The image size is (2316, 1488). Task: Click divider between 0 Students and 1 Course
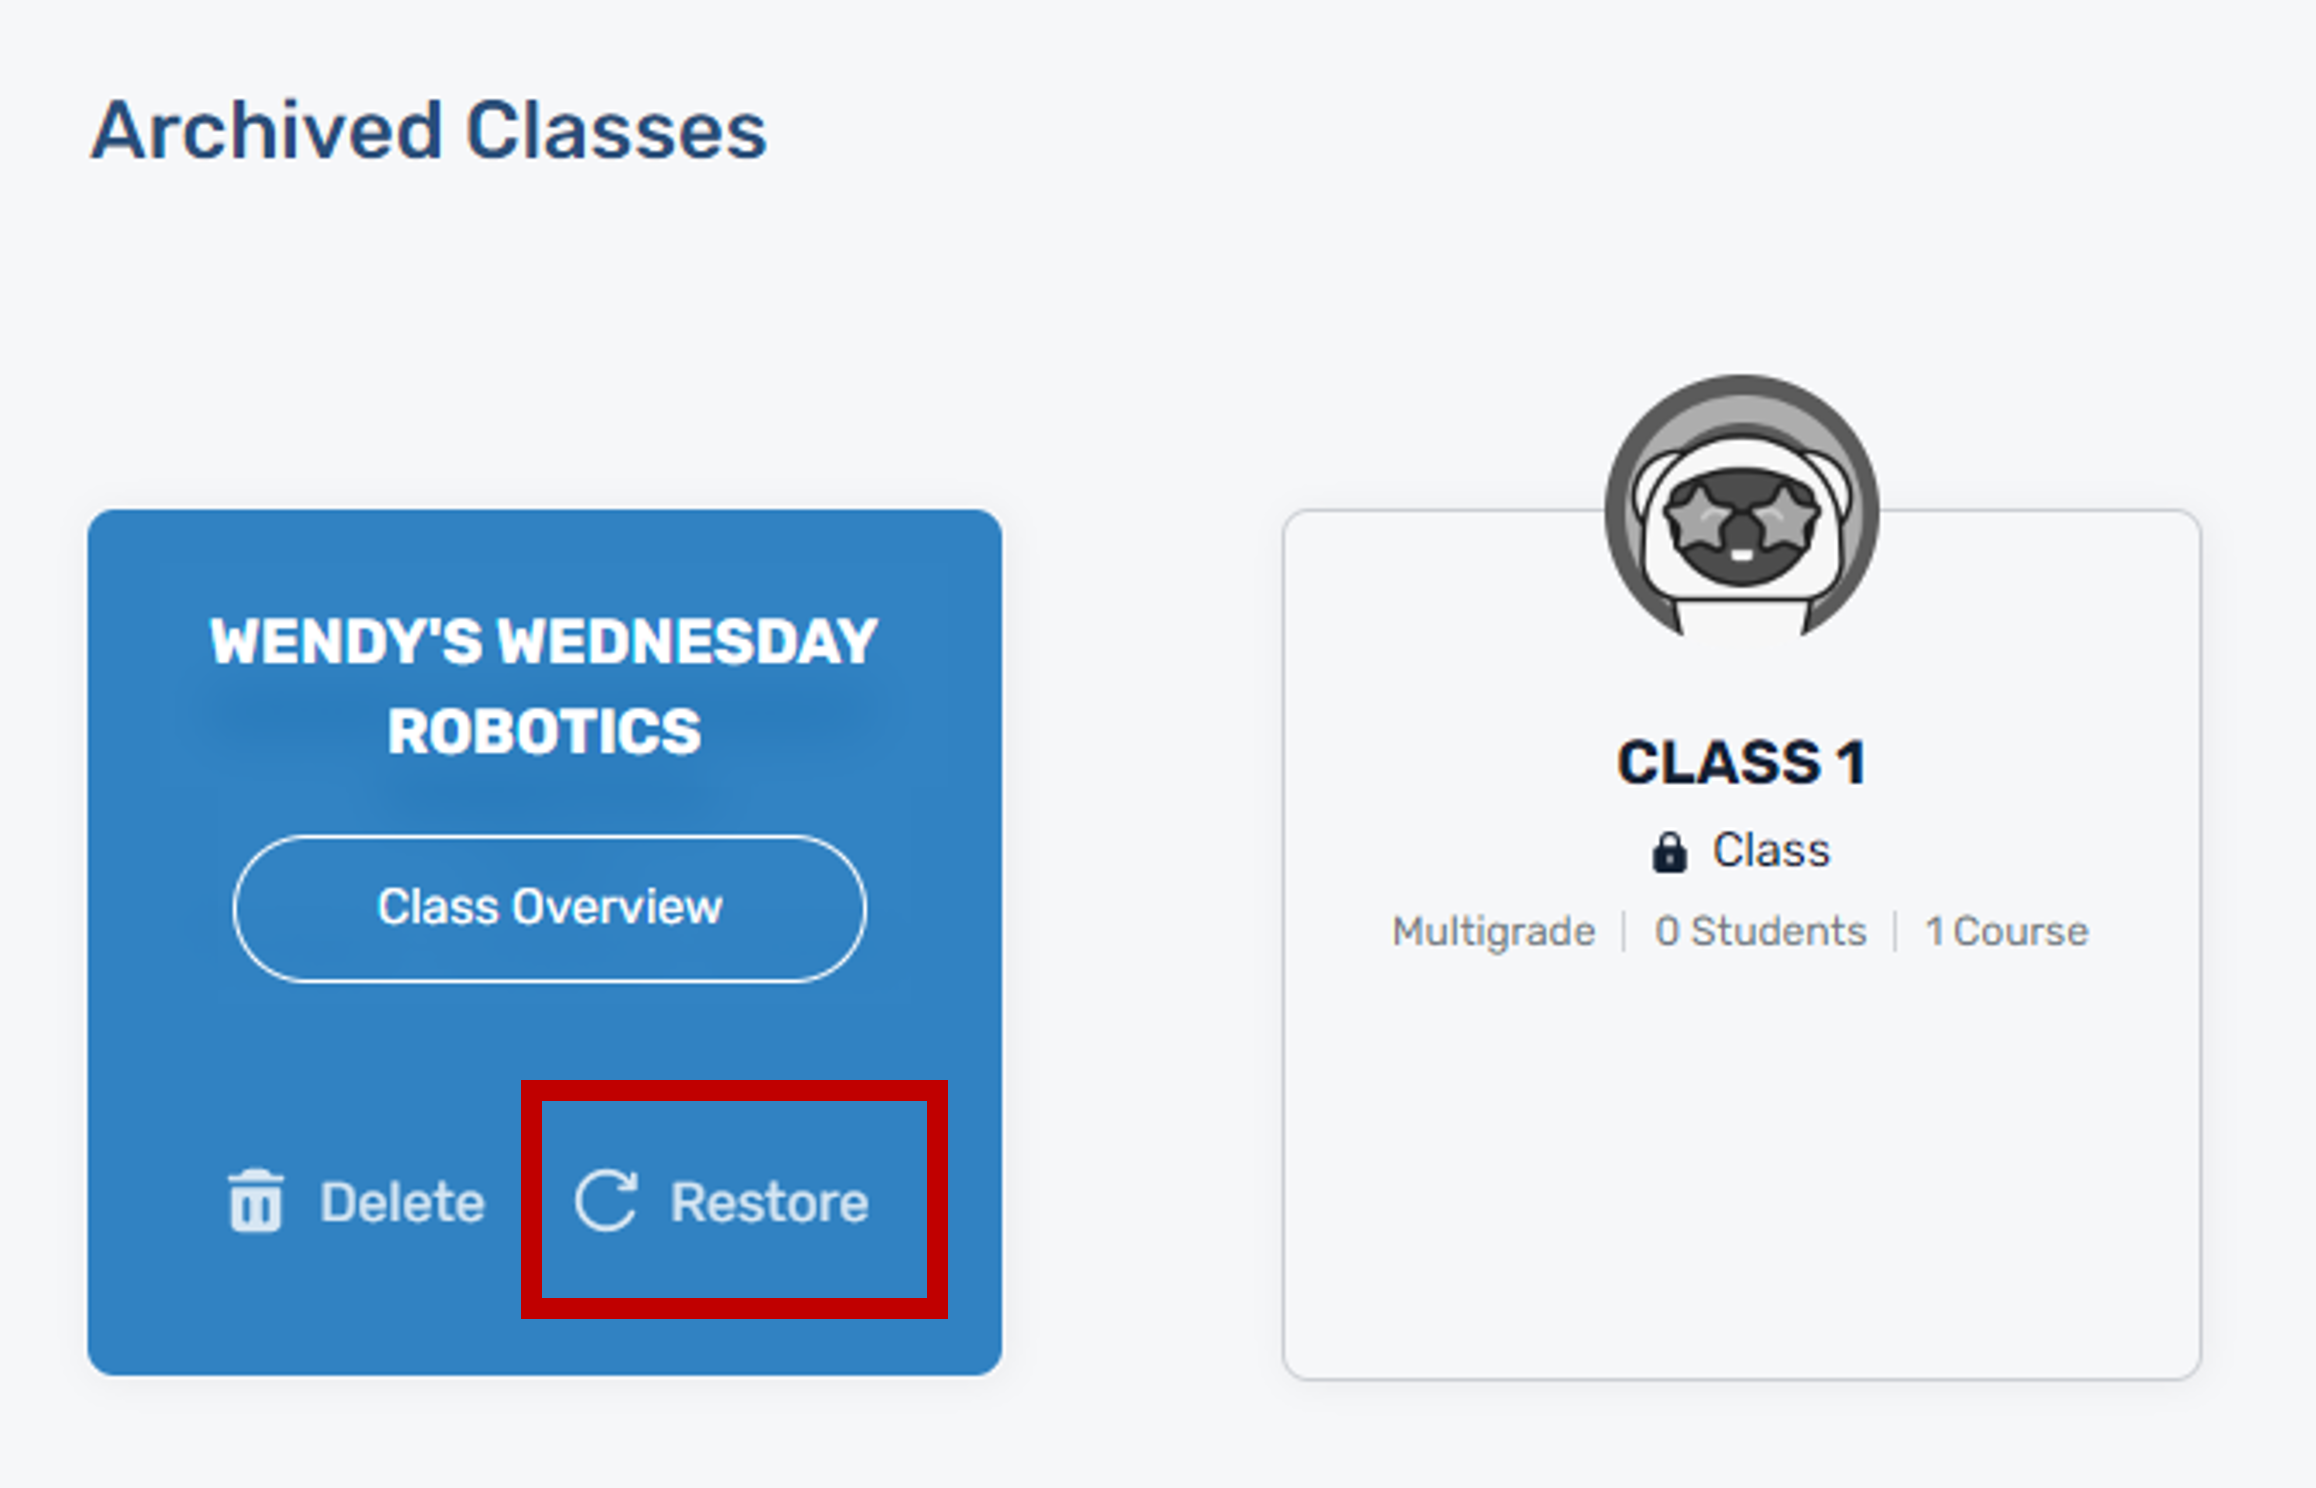tap(1896, 932)
